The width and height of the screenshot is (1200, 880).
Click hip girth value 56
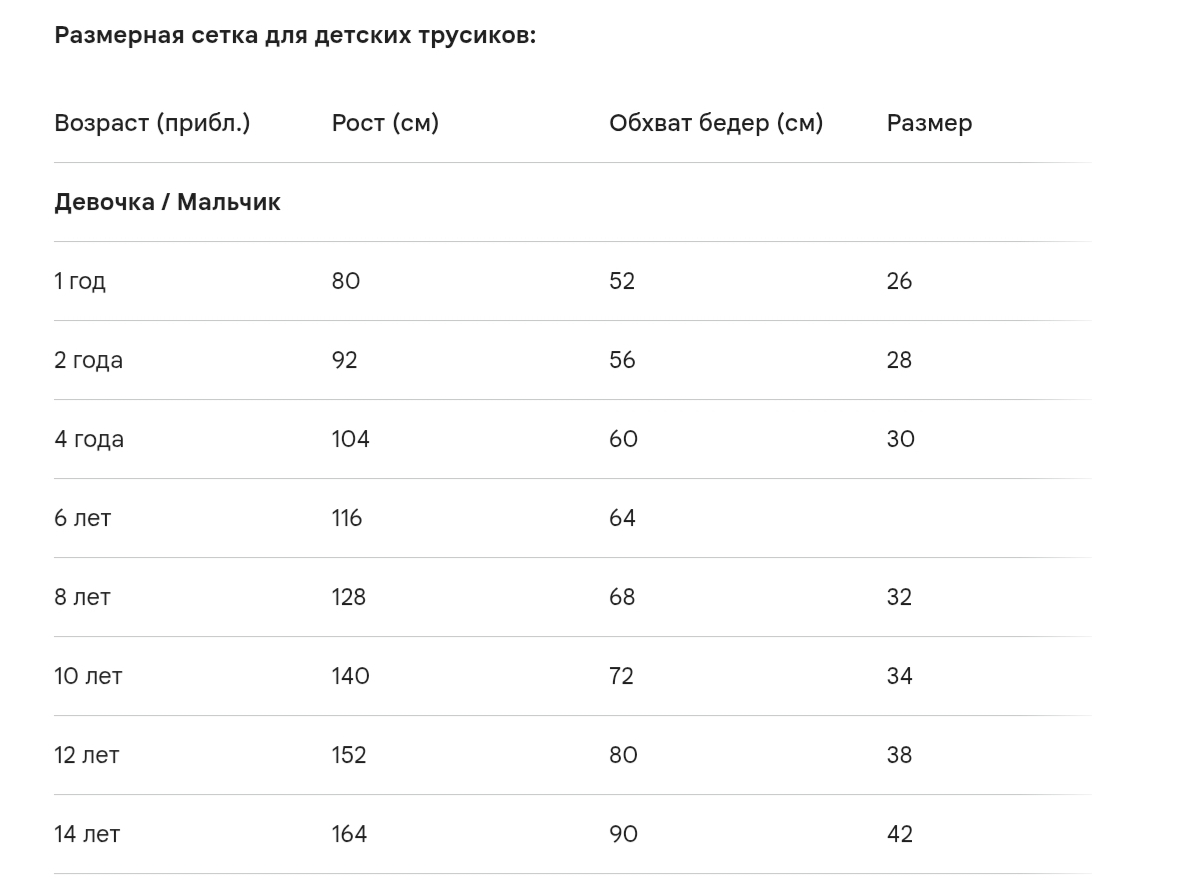[622, 360]
